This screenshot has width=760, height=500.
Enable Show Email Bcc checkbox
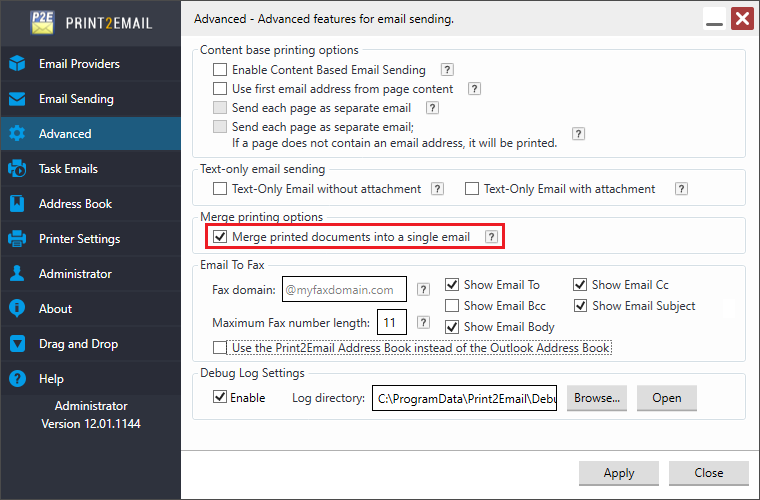tap(452, 306)
